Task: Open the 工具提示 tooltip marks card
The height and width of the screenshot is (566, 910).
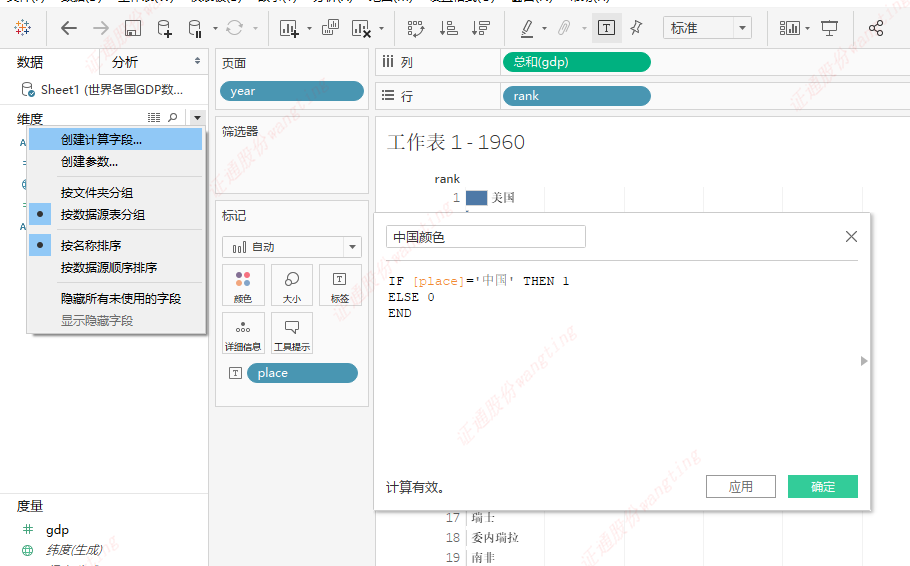Action: coord(292,333)
